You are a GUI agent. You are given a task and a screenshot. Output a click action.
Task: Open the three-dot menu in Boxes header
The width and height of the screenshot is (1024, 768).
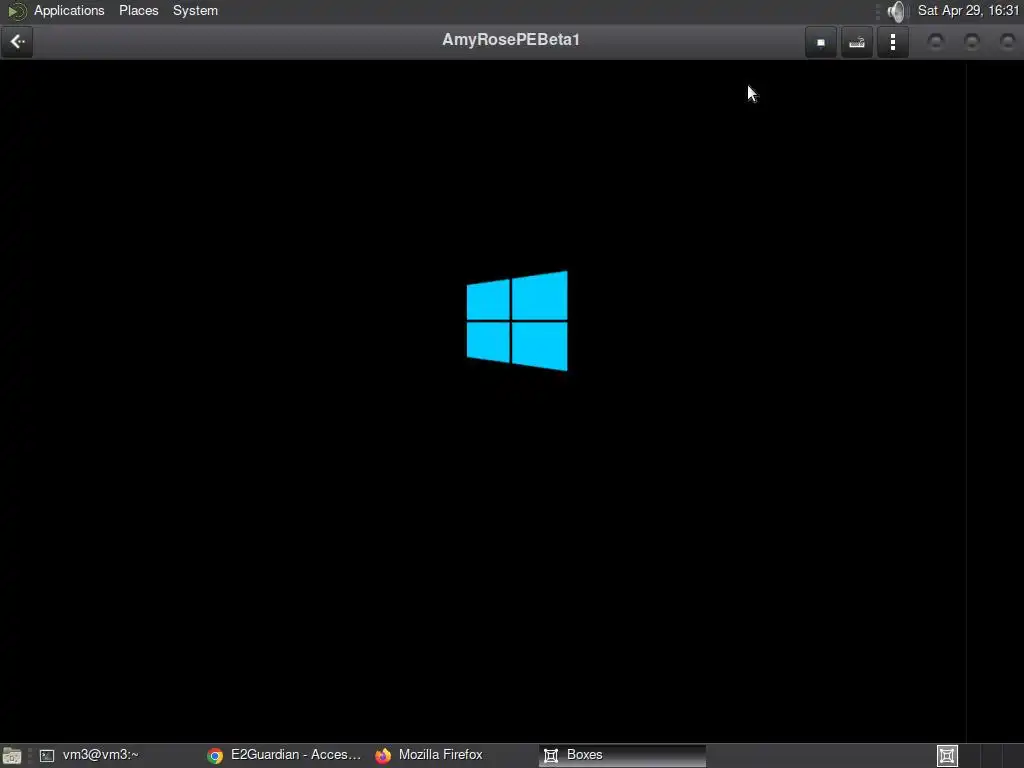coord(893,42)
